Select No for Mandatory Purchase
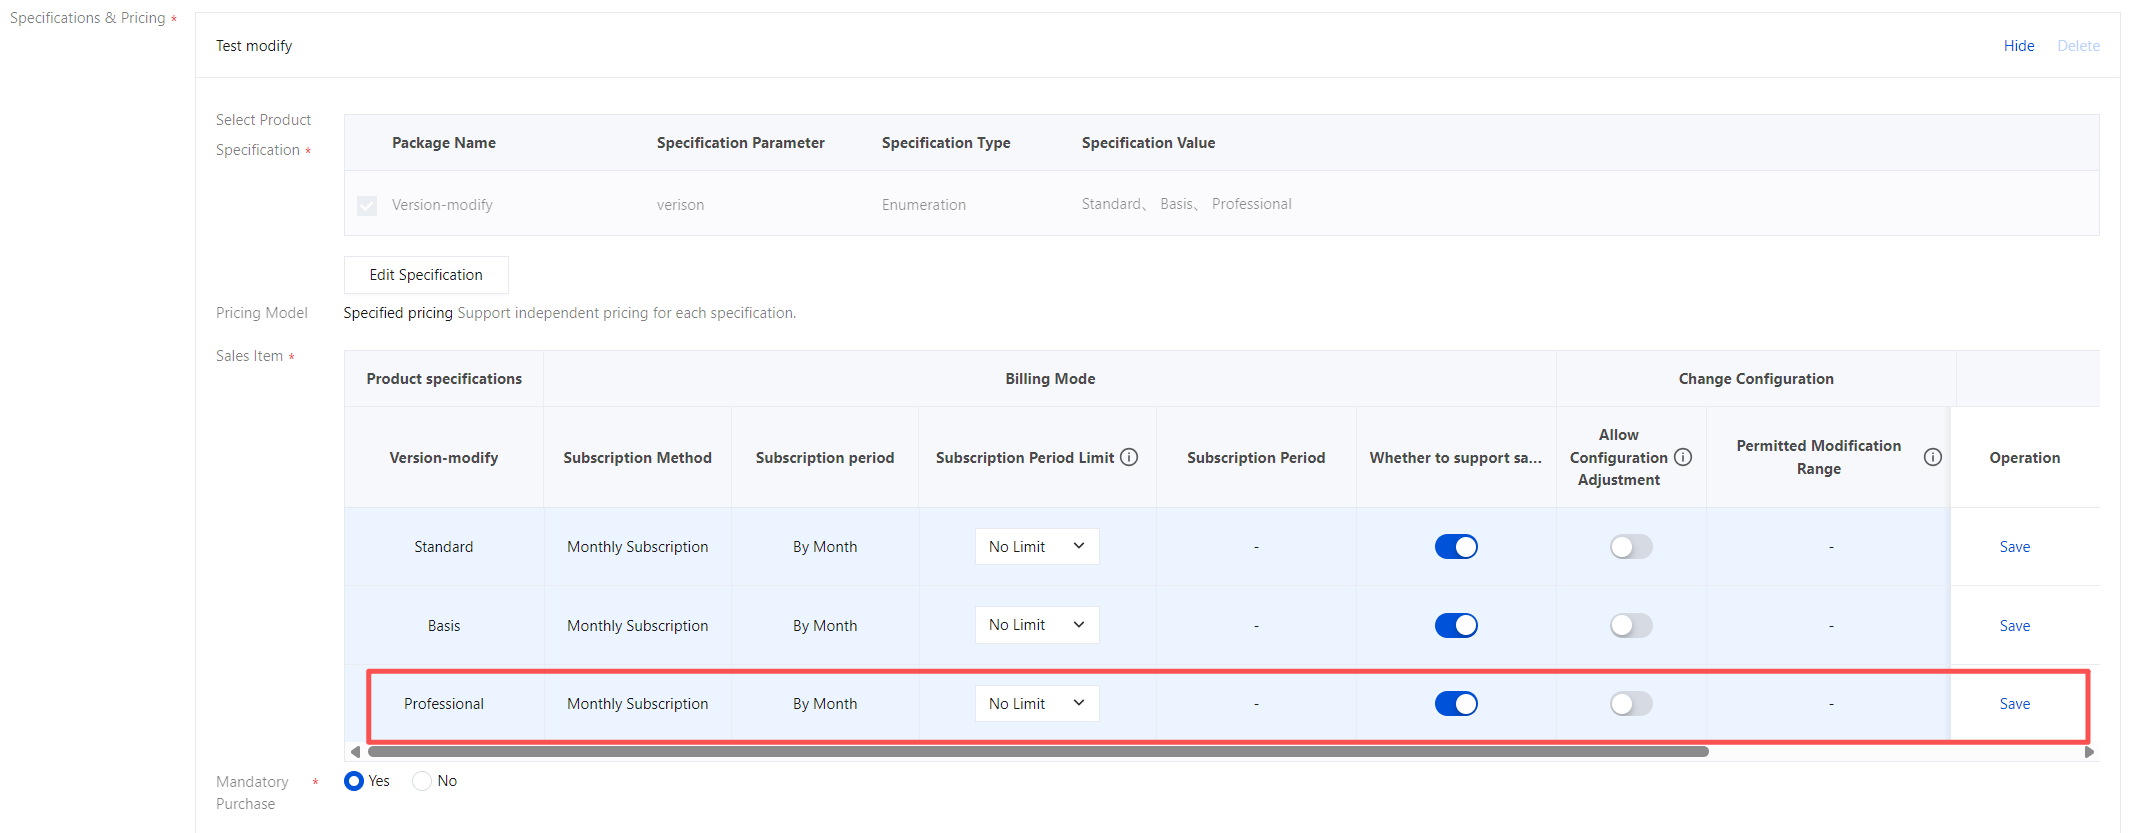 [x=423, y=781]
